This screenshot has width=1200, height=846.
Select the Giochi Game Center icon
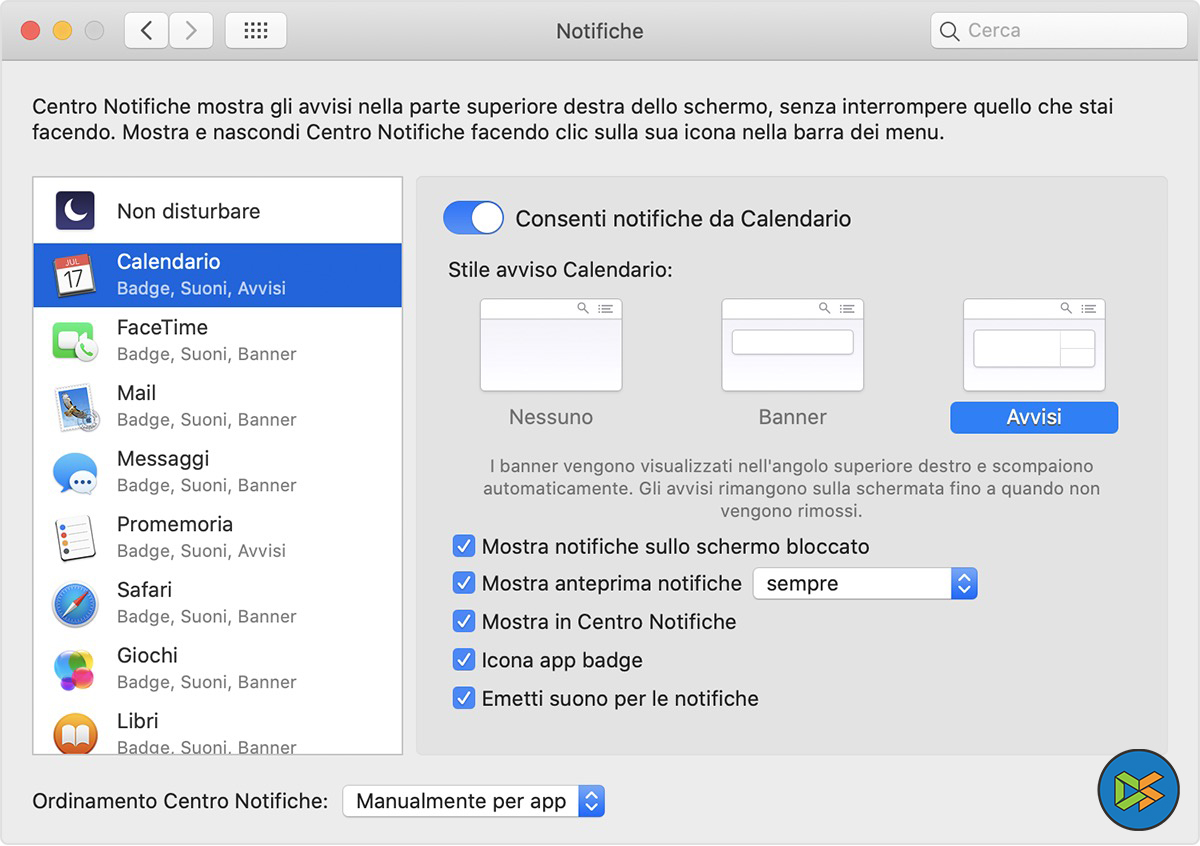pyautogui.click(x=75, y=669)
